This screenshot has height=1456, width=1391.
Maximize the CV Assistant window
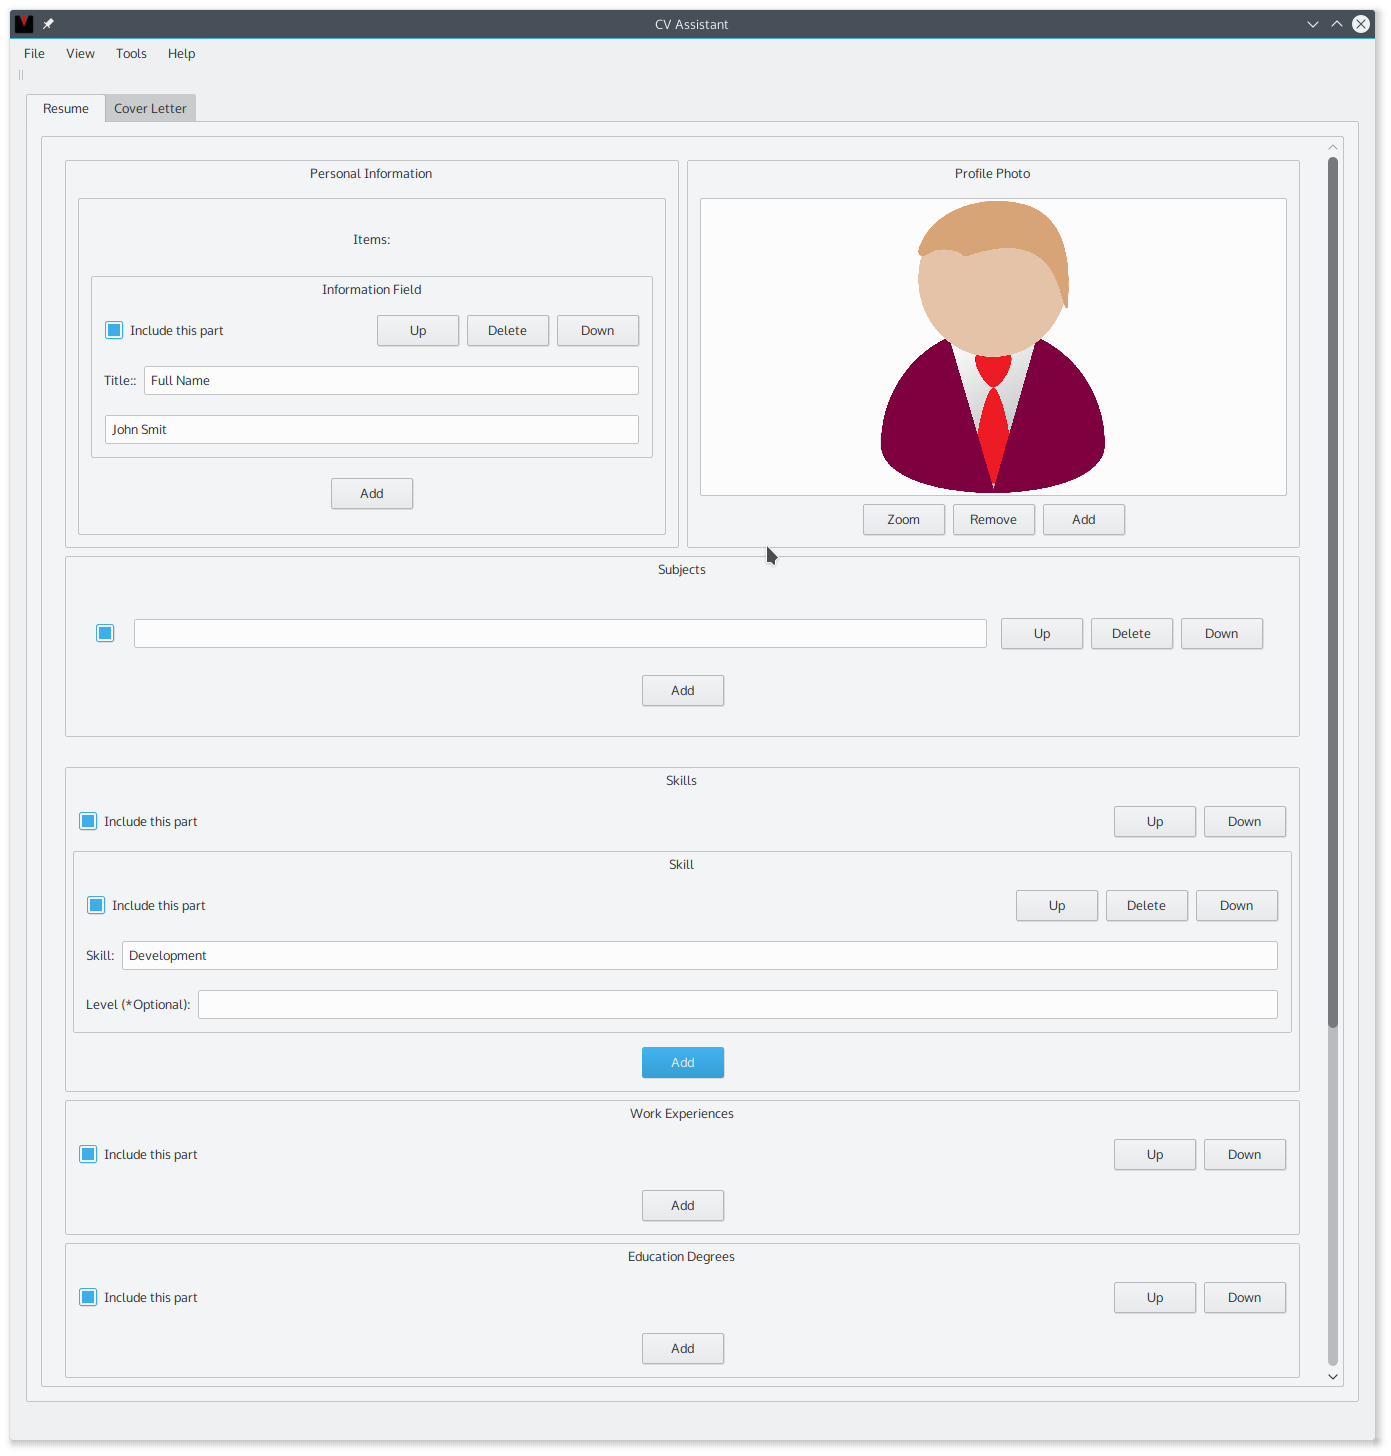(1337, 24)
